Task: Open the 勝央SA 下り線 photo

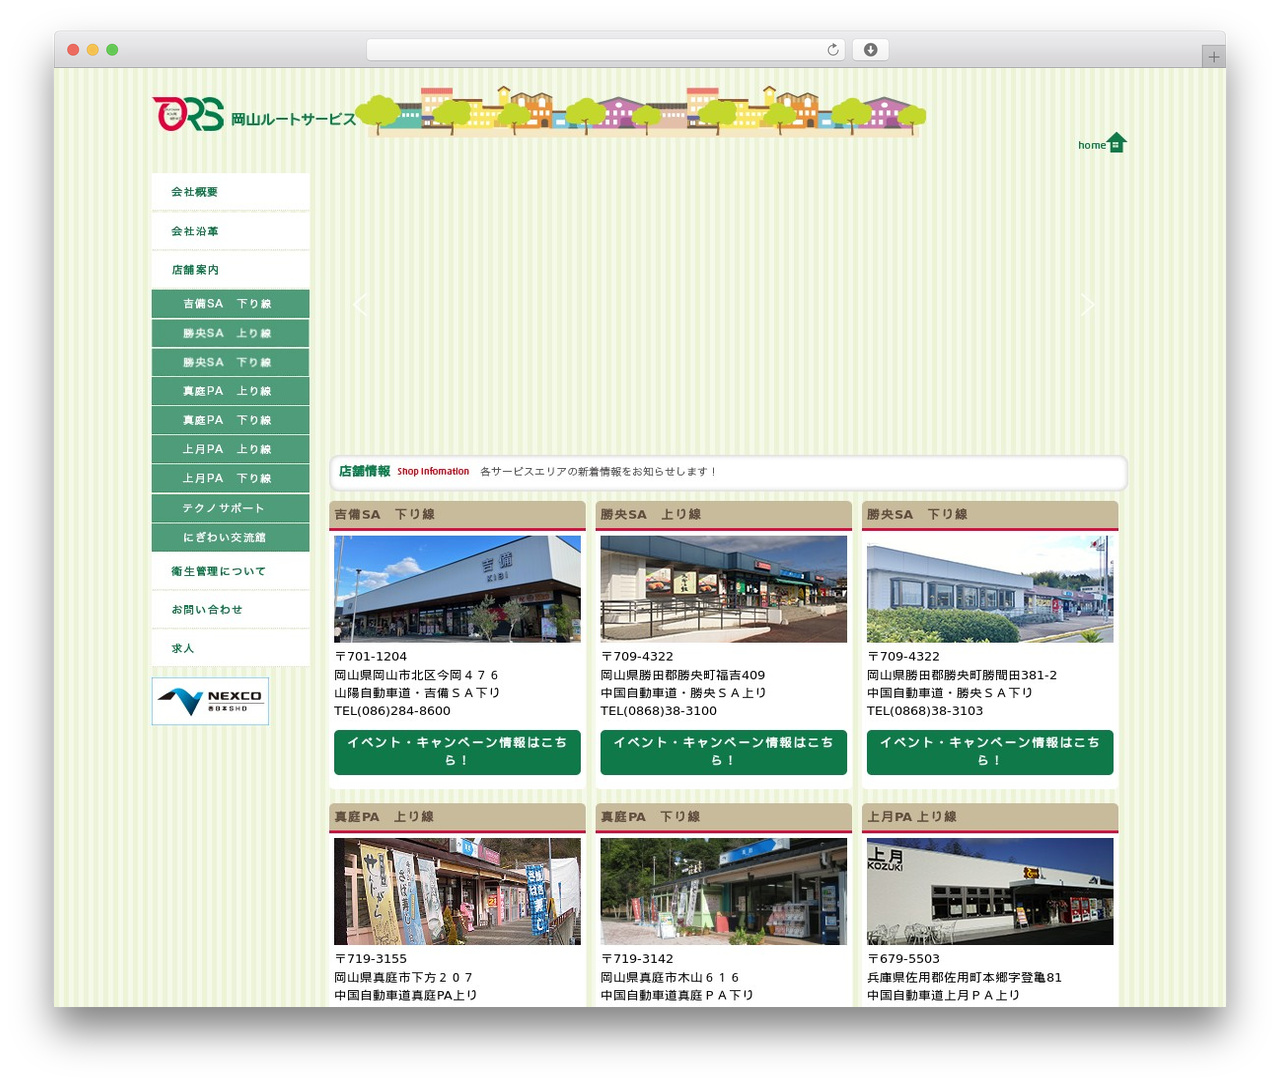Action: (989, 589)
